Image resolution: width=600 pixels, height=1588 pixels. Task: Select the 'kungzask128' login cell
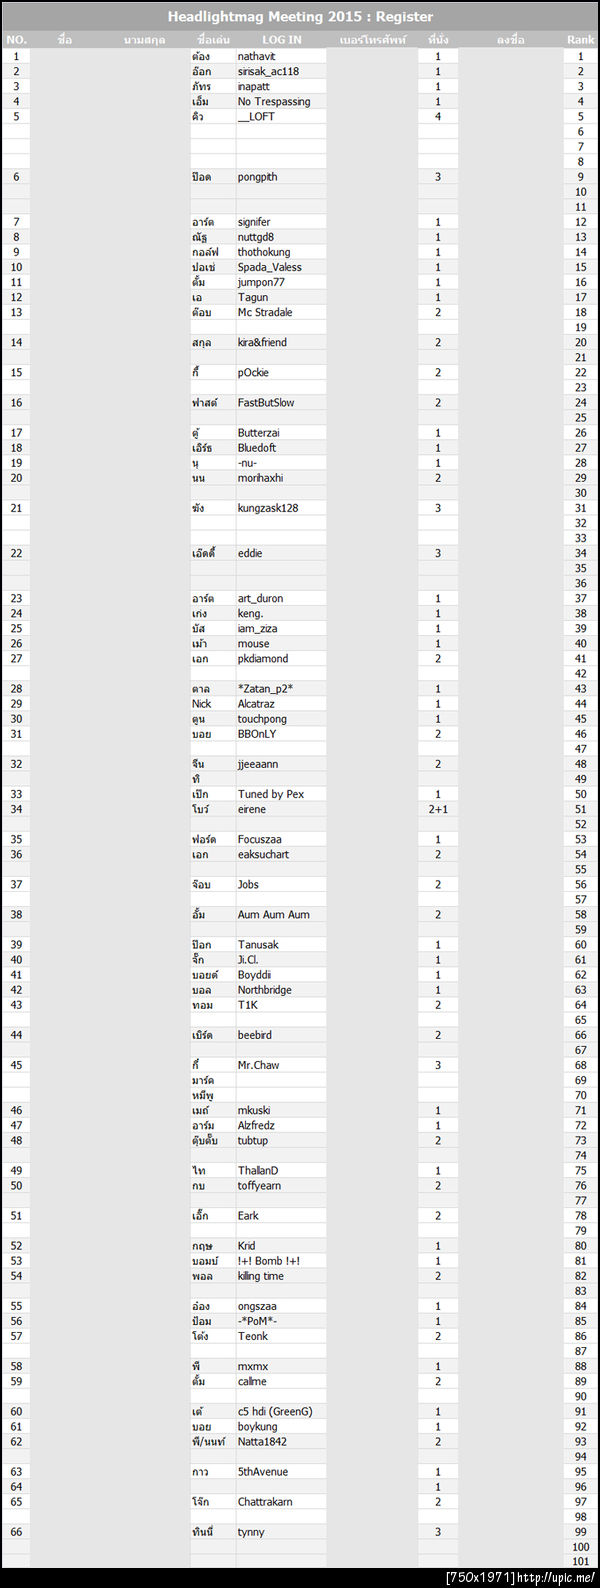click(x=268, y=508)
